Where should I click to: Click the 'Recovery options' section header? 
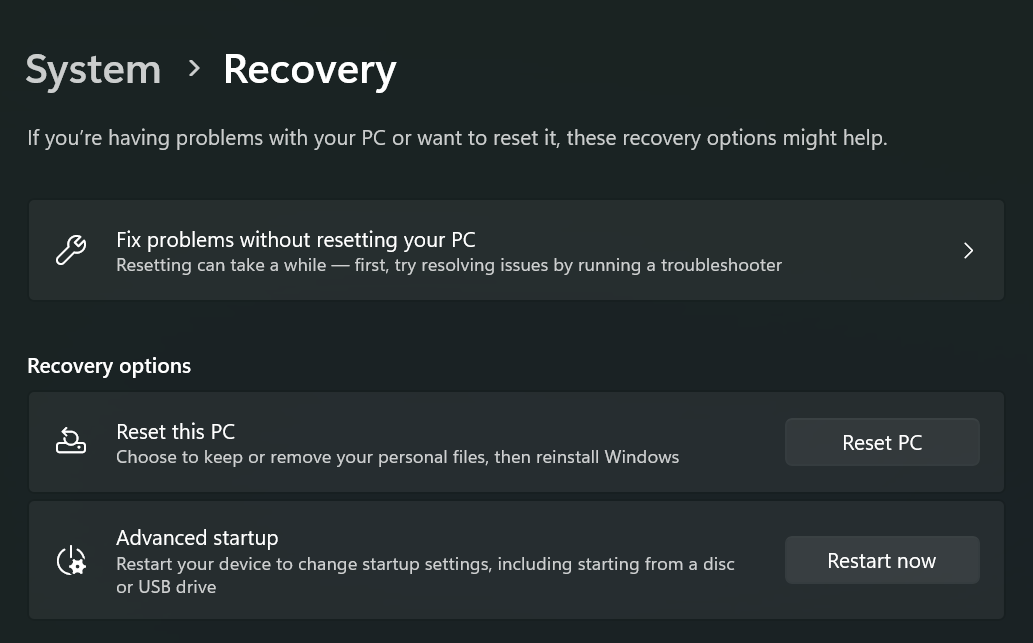(x=109, y=366)
